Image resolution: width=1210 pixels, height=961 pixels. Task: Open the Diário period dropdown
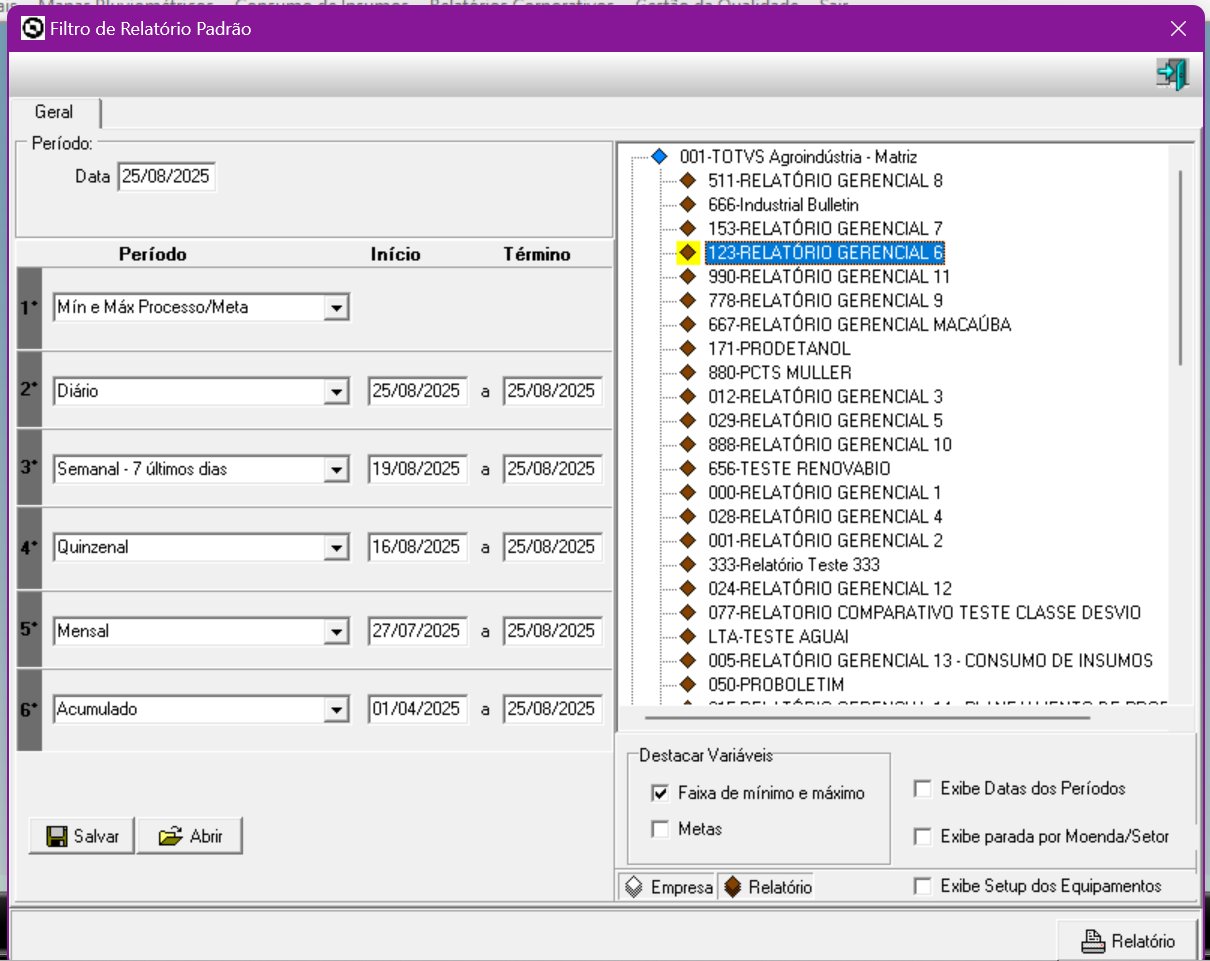(x=338, y=392)
